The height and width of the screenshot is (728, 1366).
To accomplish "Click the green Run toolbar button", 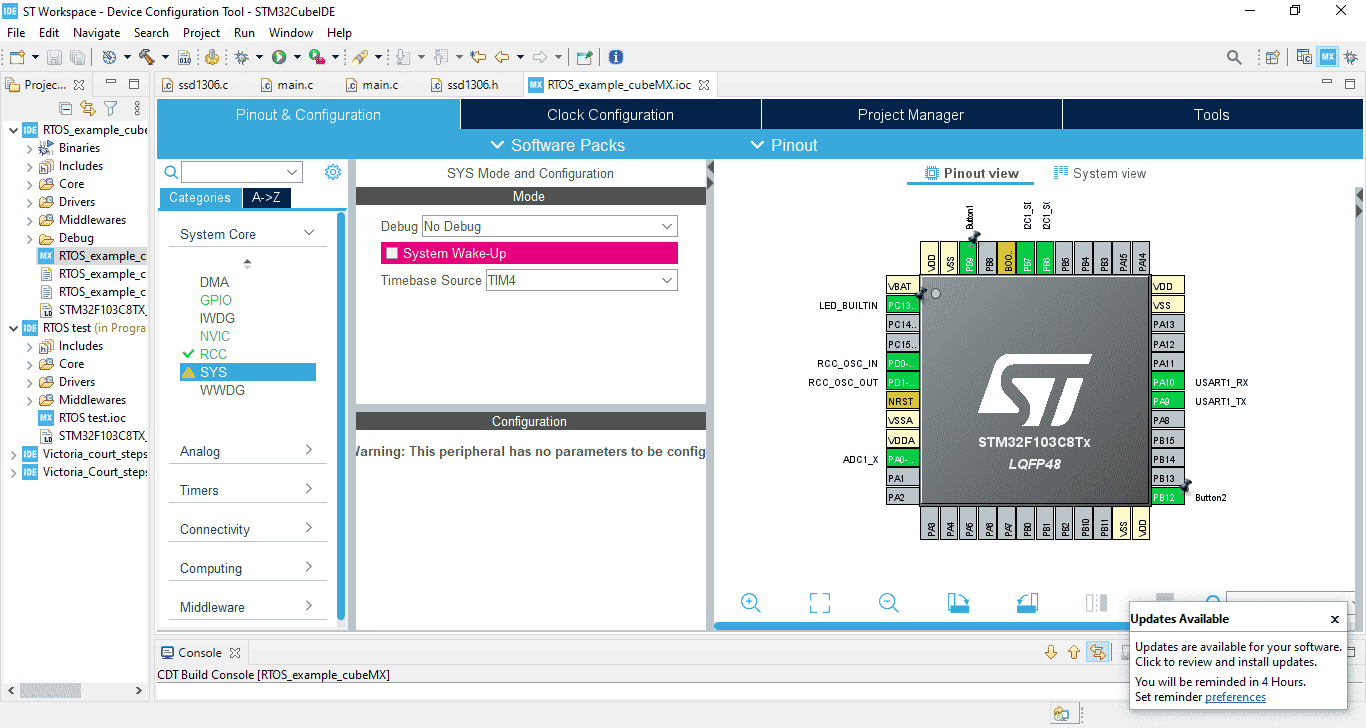I will click(x=279, y=57).
